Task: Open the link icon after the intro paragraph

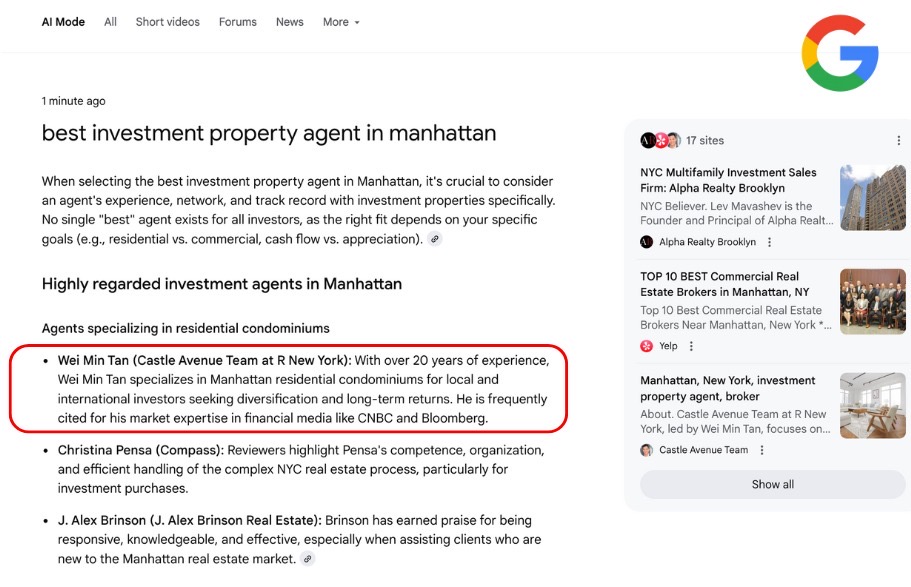Action: point(435,239)
